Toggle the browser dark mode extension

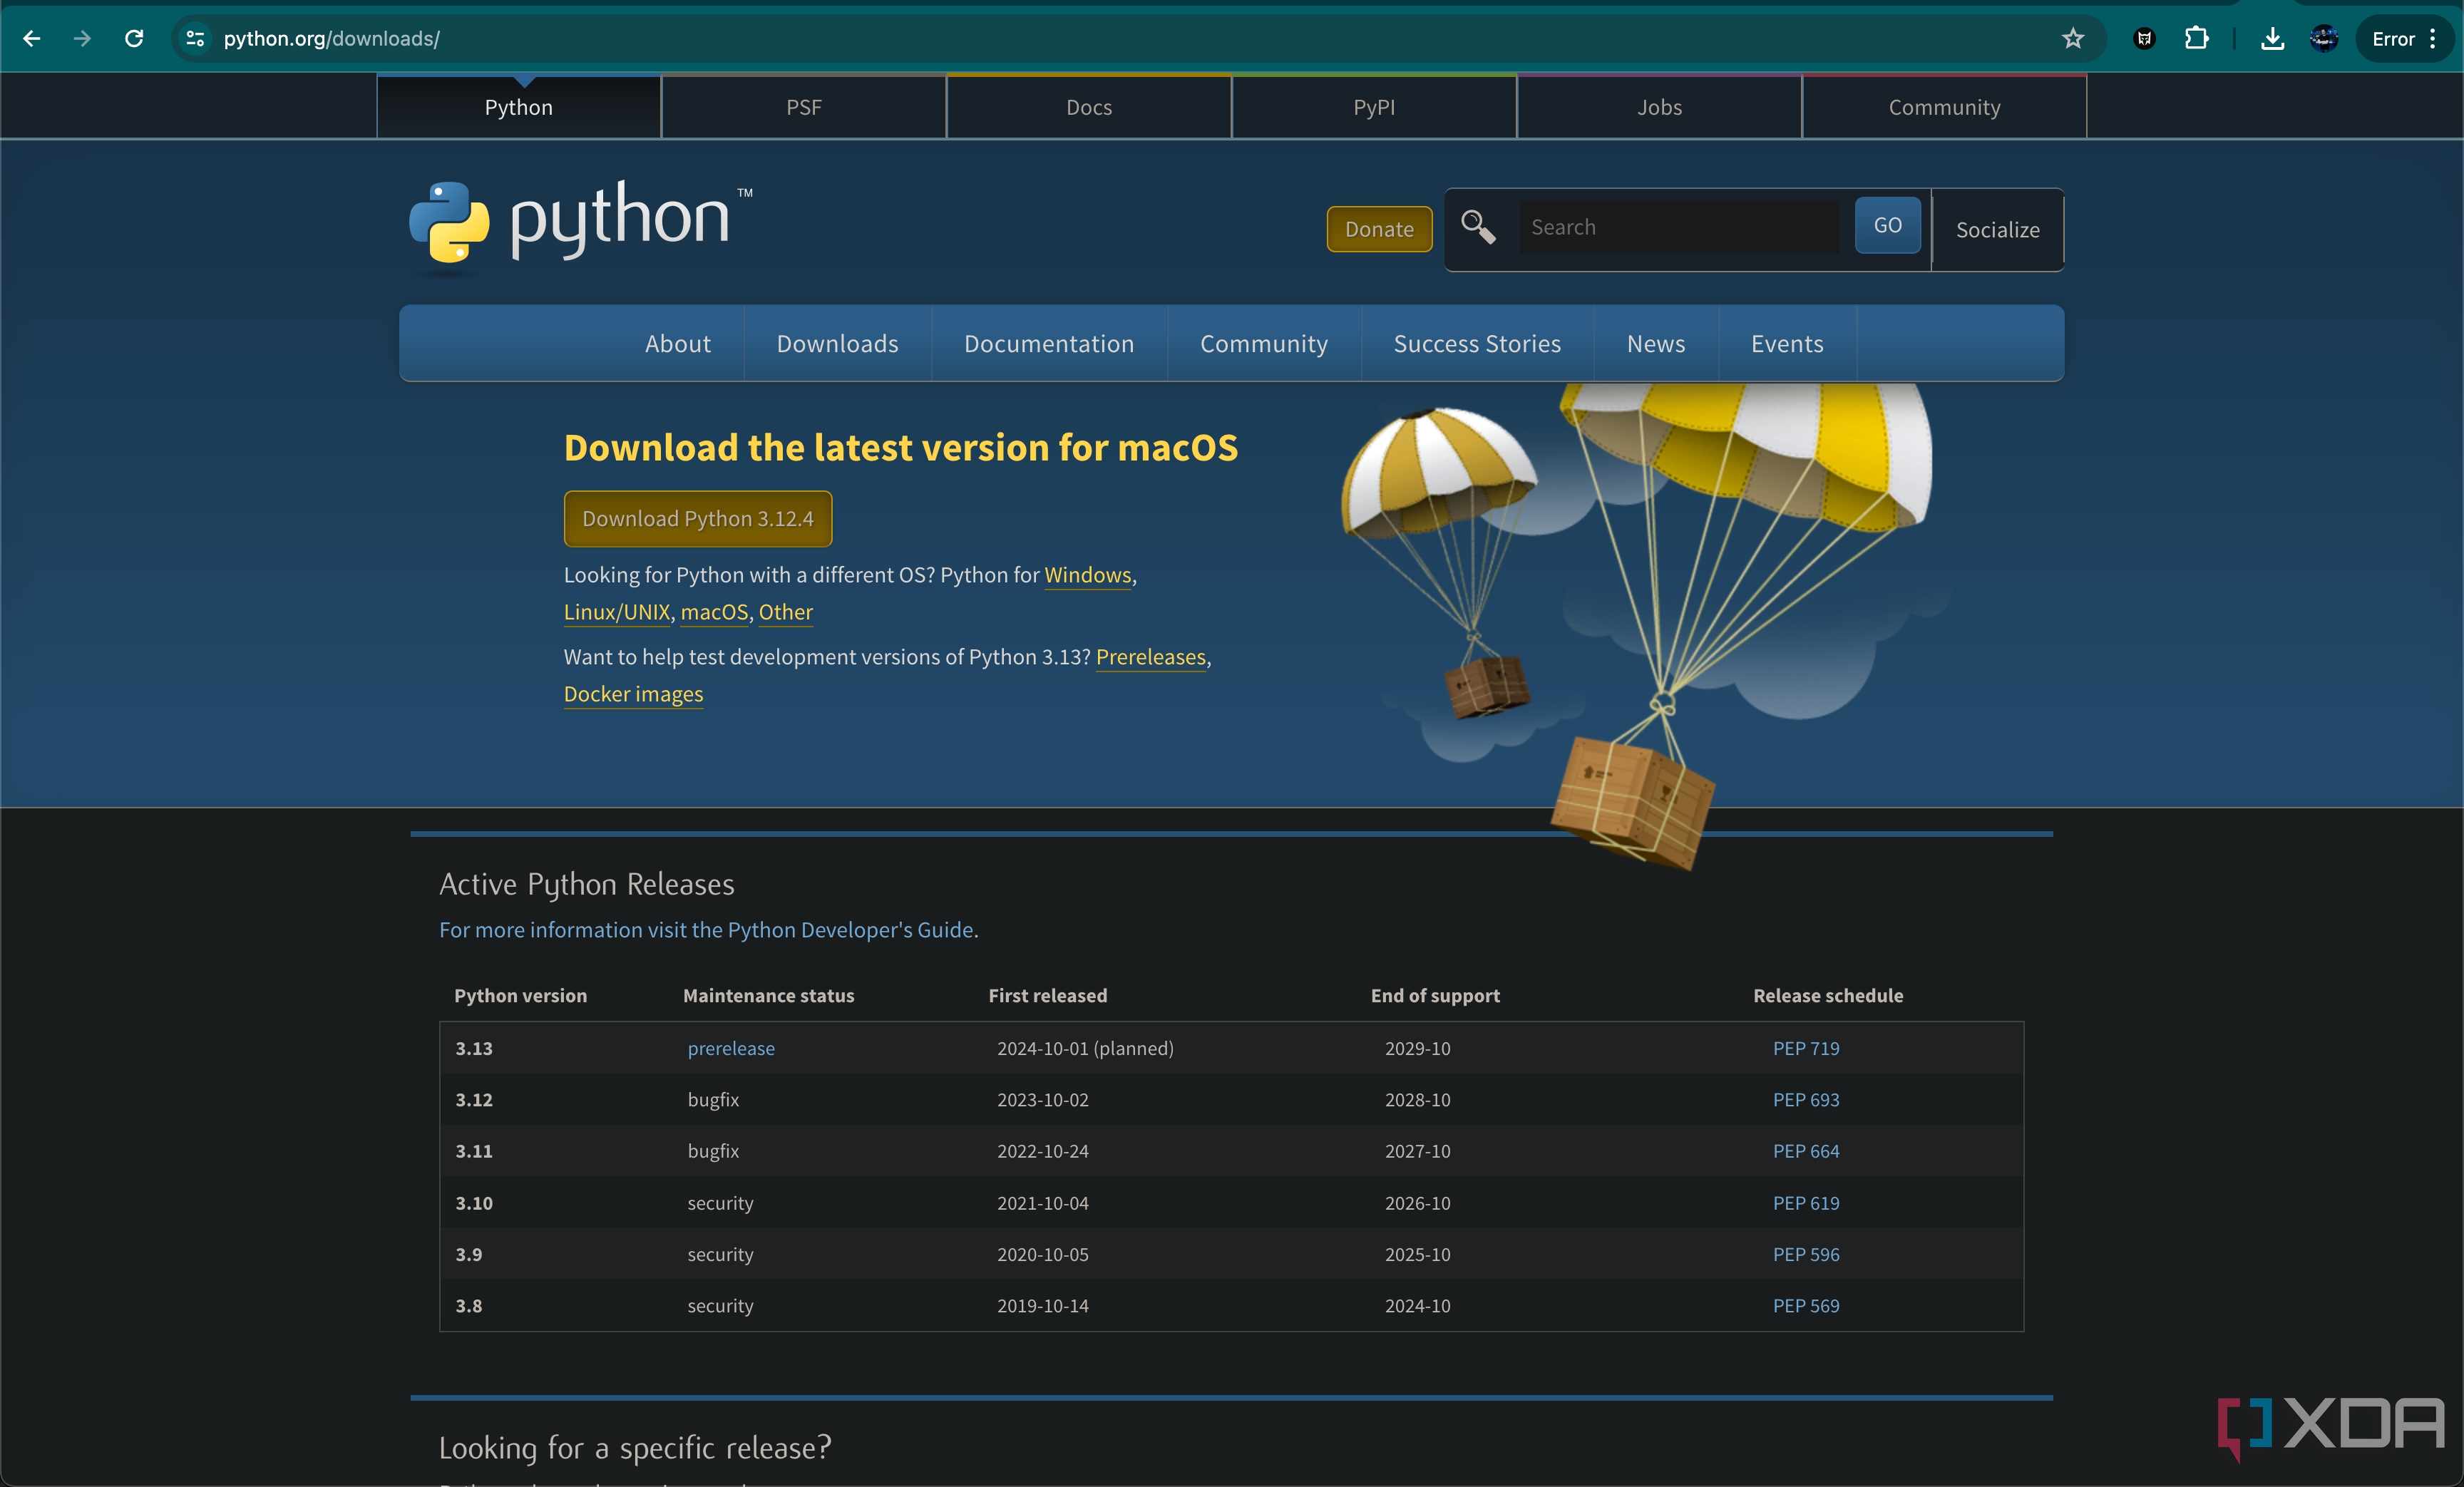2144,37
